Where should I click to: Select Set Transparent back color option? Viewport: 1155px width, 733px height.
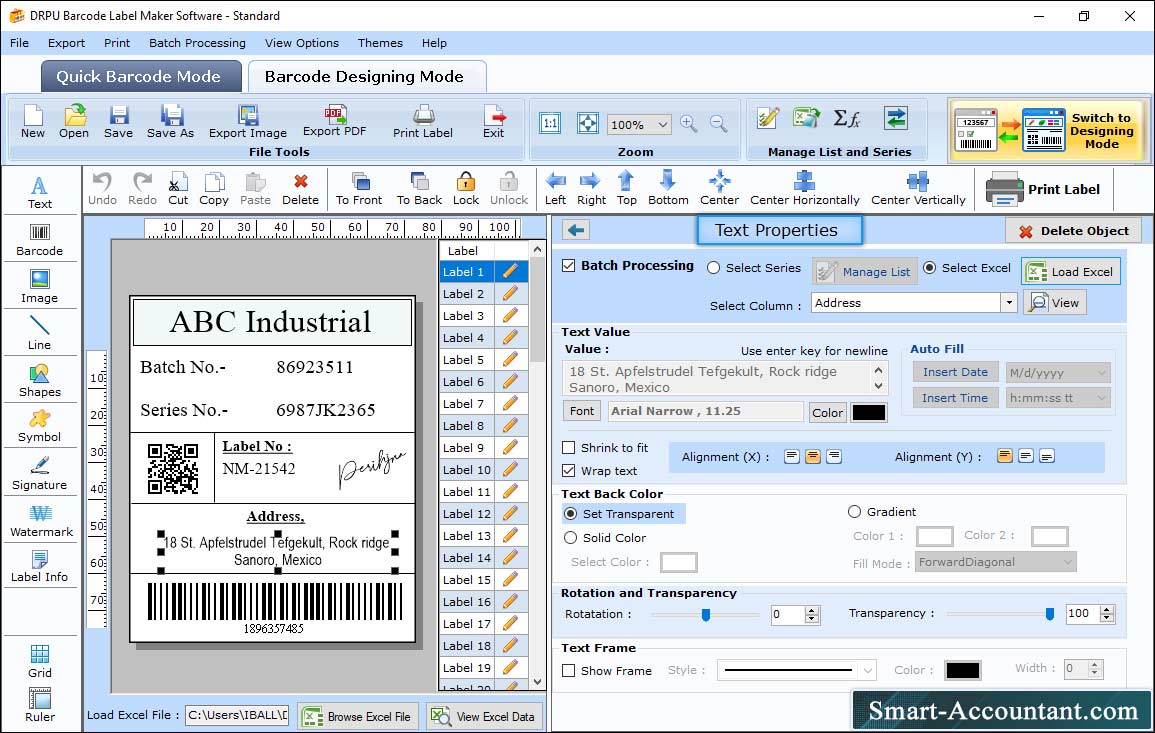pyautogui.click(x=570, y=513)
